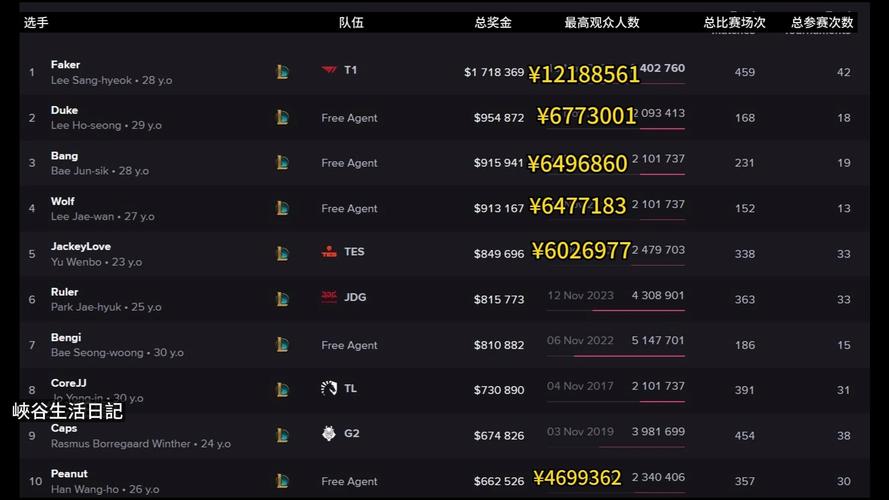
Task: Open Ruler's player name link
Action: click(64, 292)
